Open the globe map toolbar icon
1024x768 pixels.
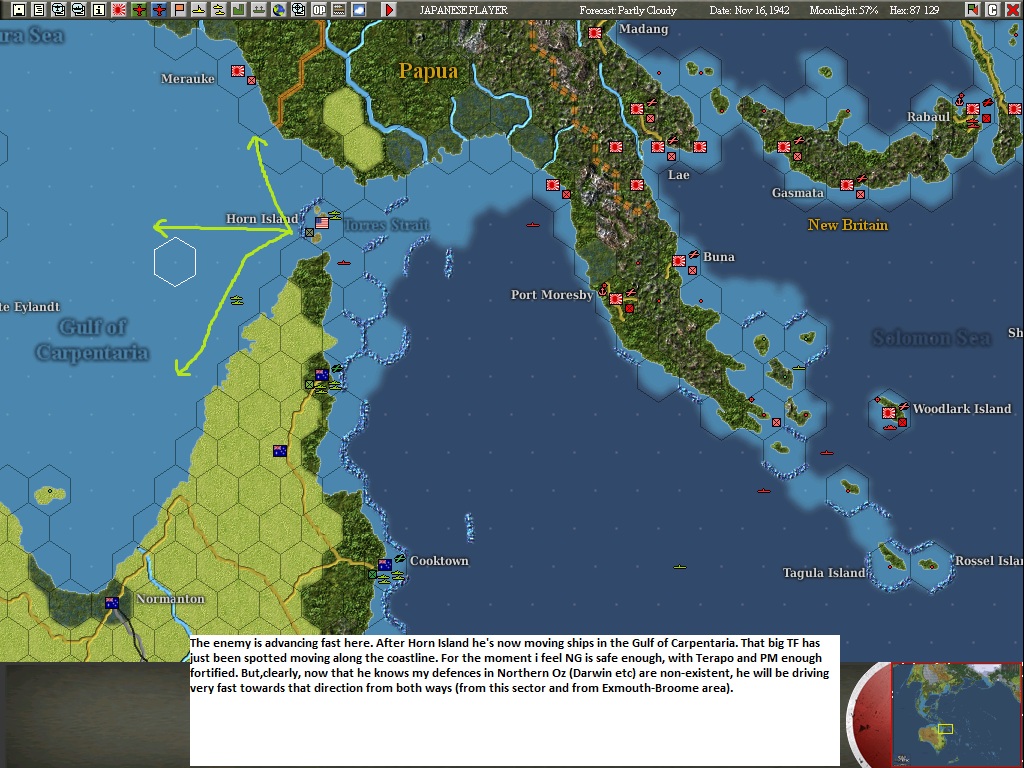click(278, 10)
